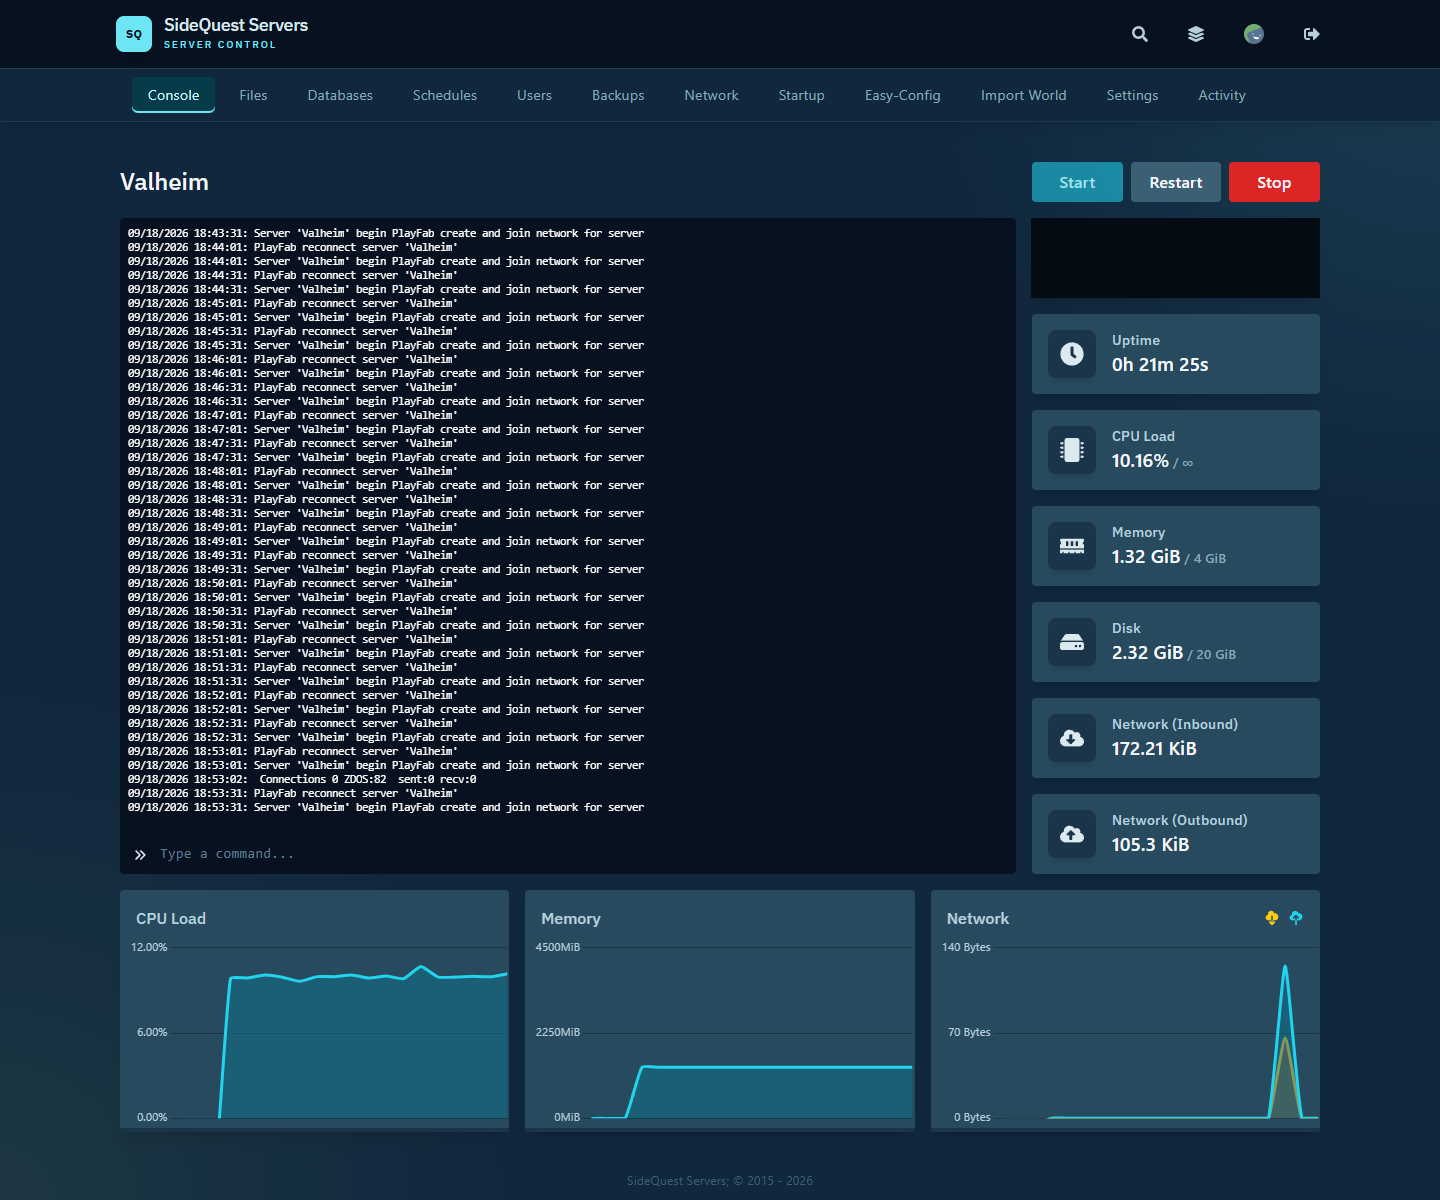This screenshot has width=1440, height=1200.
Task: View the Activity tab
Action: (1222, 95)
